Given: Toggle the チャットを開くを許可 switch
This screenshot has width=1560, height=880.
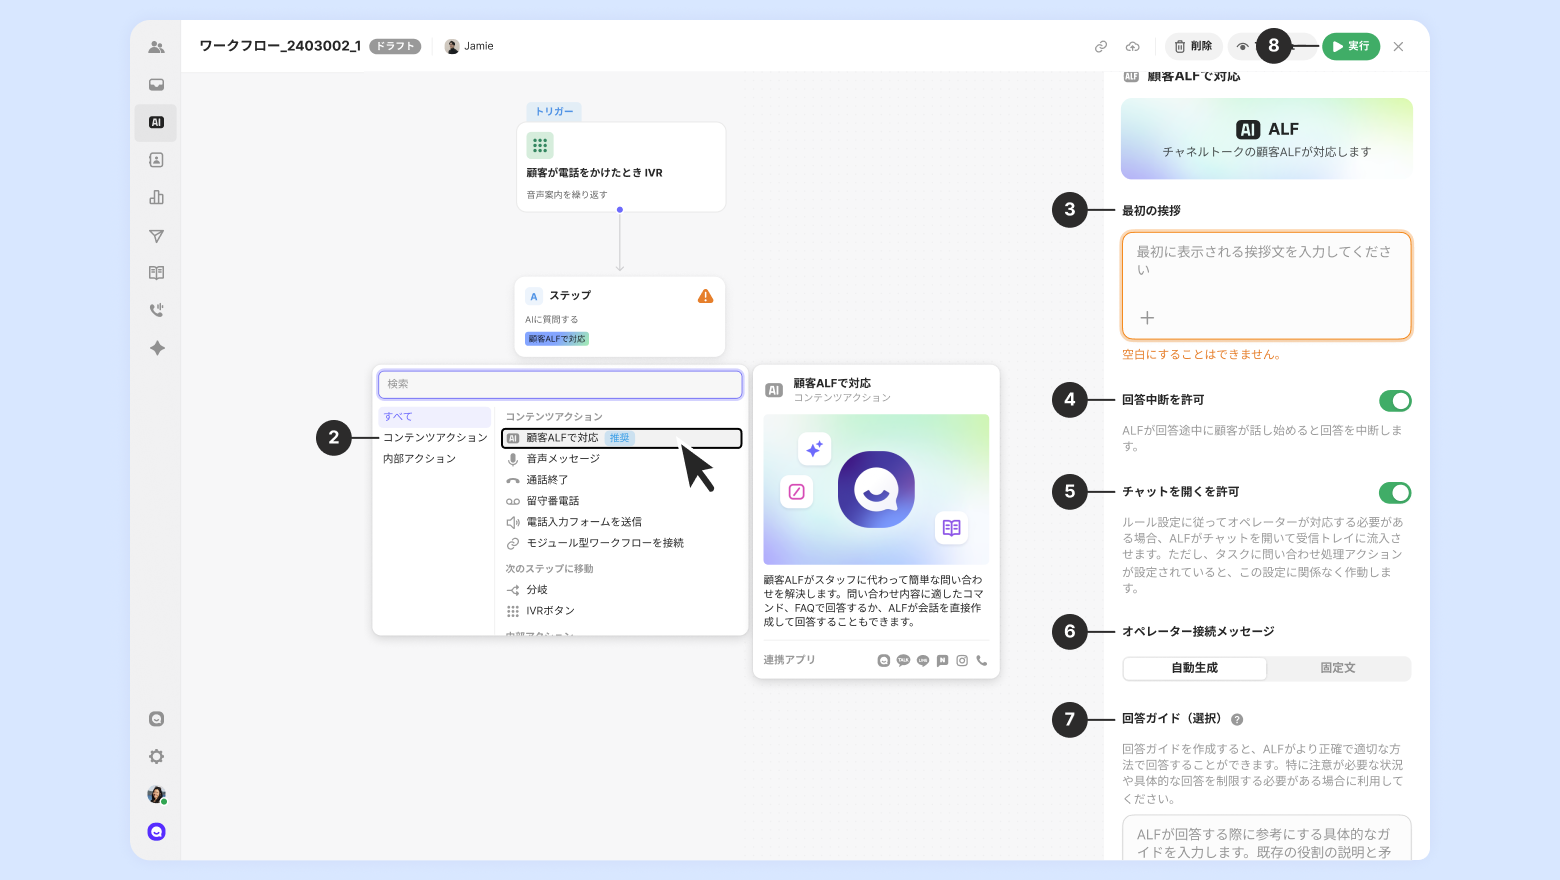Looking at the screenshot, I should click(x=1395, y=493).
